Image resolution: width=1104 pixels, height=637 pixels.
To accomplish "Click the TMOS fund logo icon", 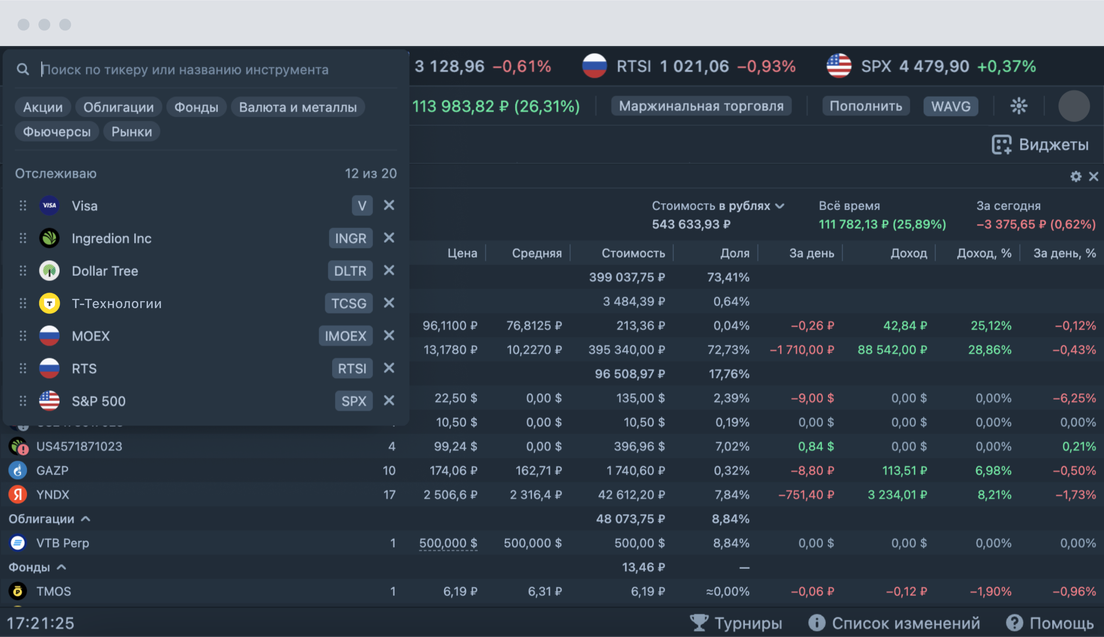I will (18, 591).
